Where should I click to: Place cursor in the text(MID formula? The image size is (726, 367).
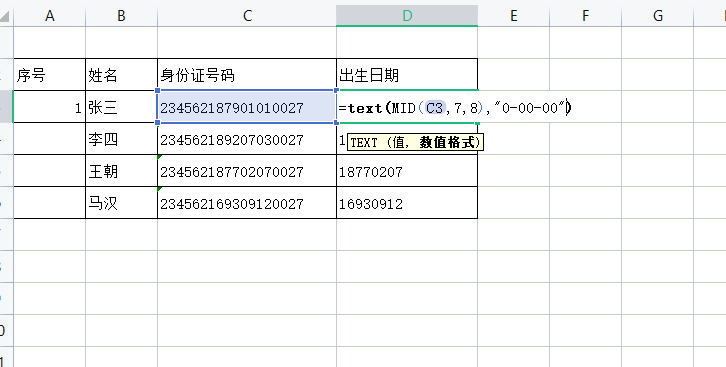coord(455,108)
